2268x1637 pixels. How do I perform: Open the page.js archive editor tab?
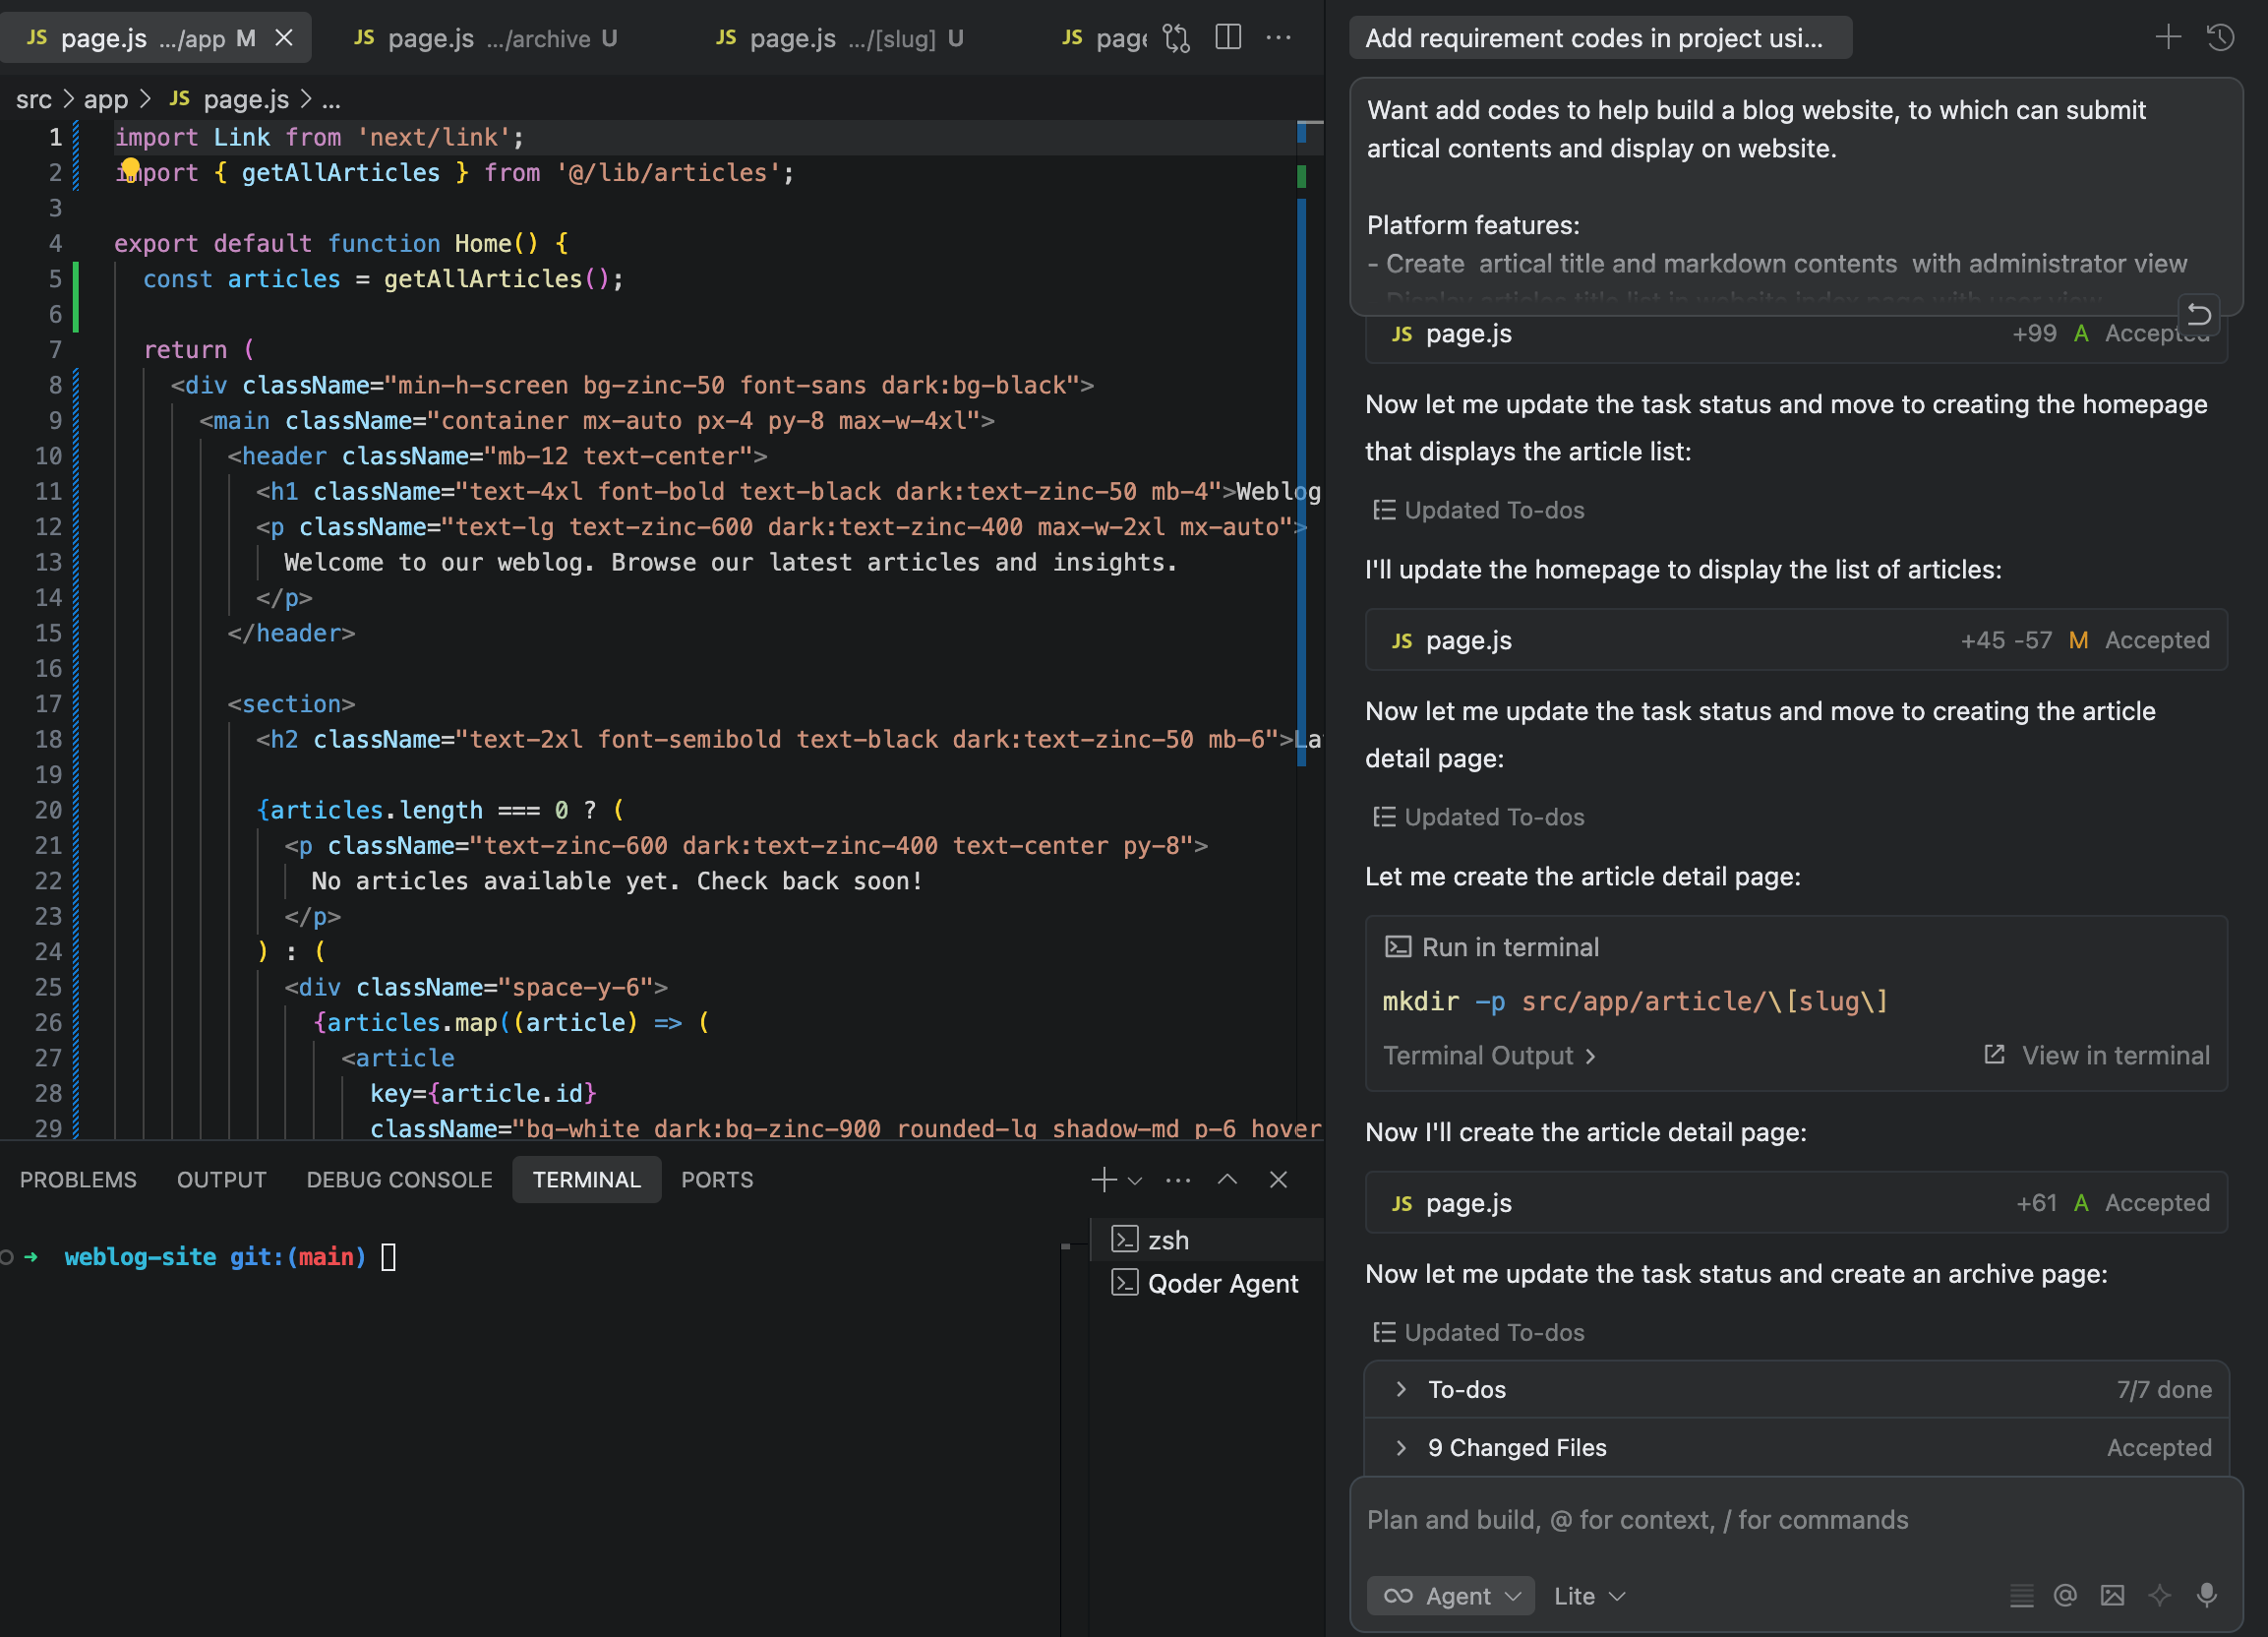tap(485, 38)
